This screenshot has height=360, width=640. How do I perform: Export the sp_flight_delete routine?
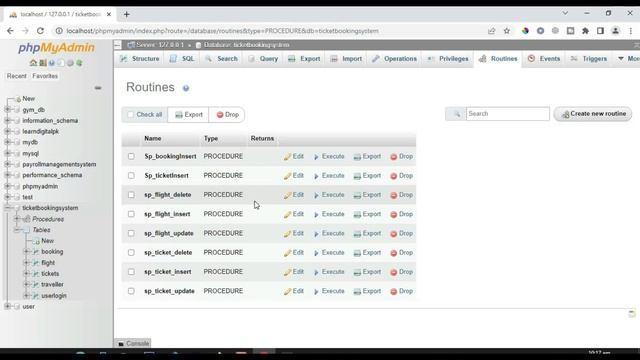pos(367,195)
